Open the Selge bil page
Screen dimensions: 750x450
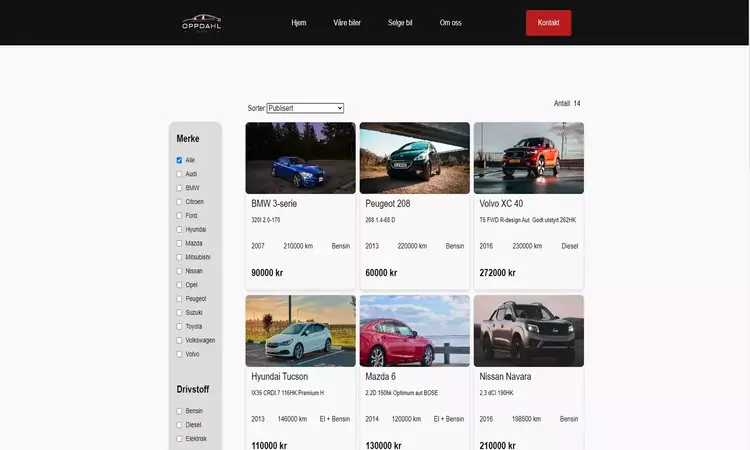[400, 23]
